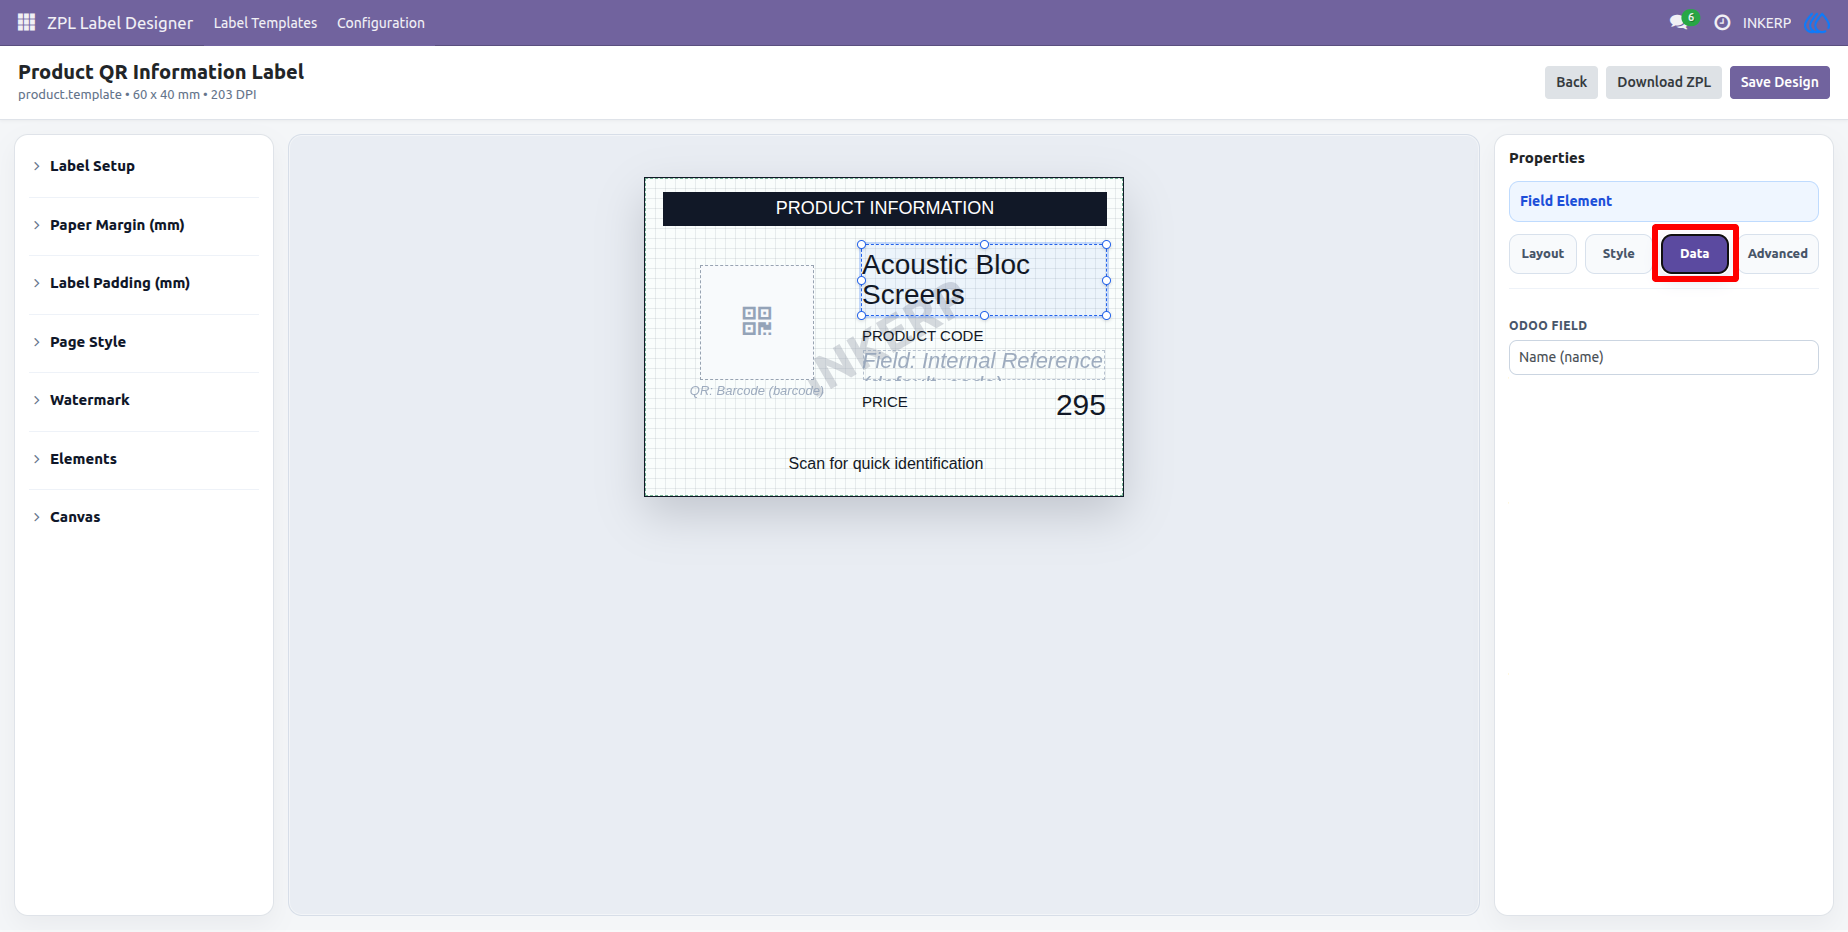The image size is (1848, 932).
Task: Open the Configuration menu
Action: (381, 23)
